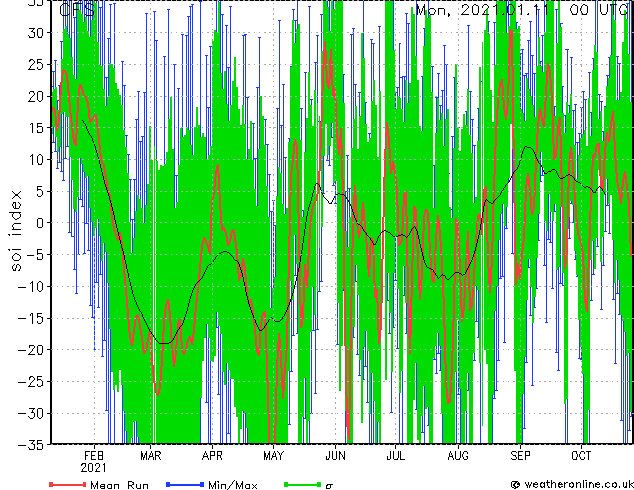Click the red Mean Run legend line
Image resolution: width=634 pixels, height=490 pixels.
[x=68, y=484]
